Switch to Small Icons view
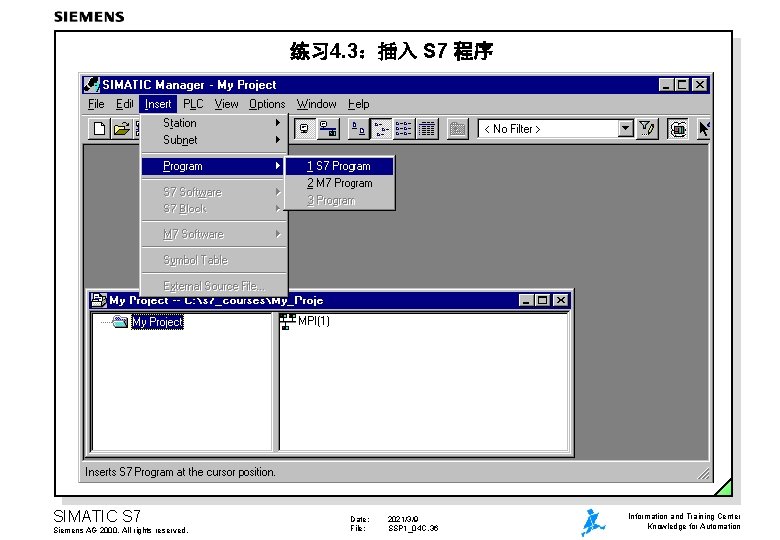This screenshot has width=780, height=540. click(x=382, y=129)
